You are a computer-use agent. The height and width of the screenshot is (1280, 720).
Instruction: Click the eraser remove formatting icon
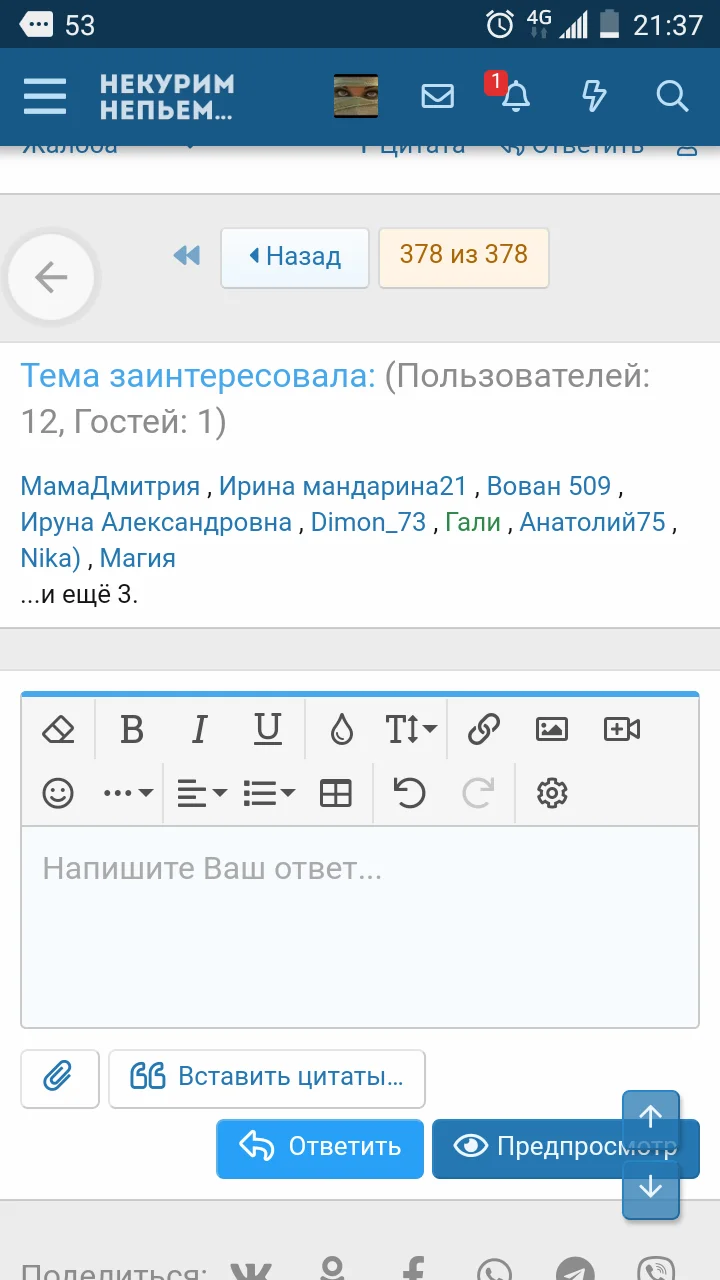click(x=59, y=730)
